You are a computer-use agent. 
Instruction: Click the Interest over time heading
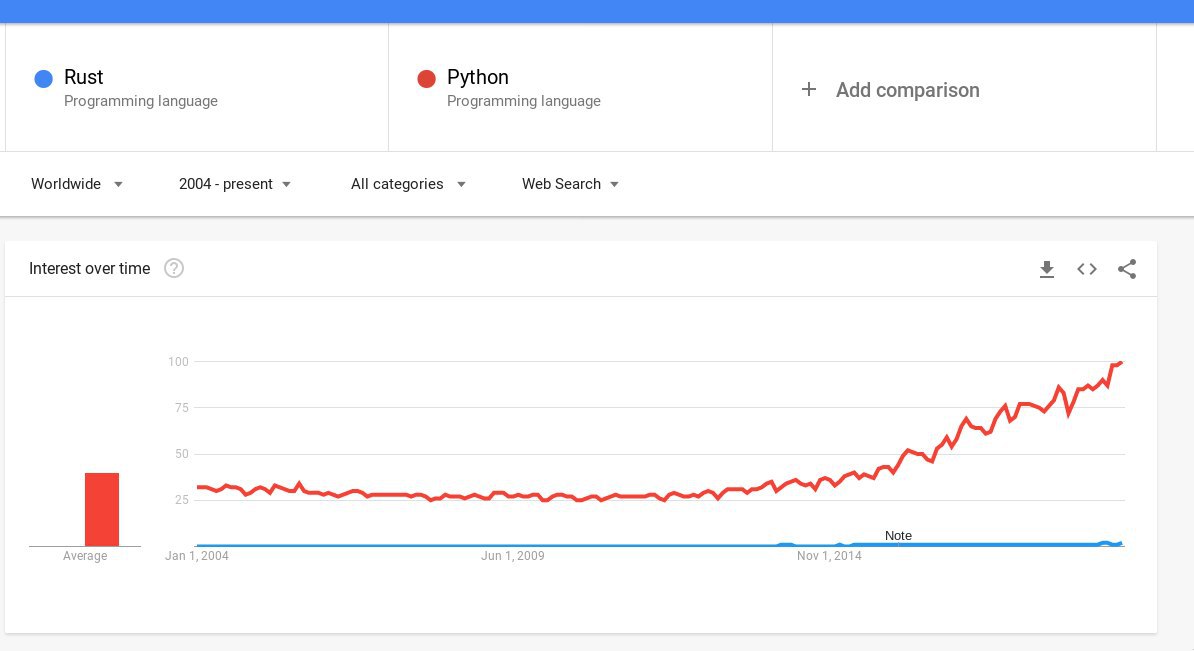click(x=90, y=268)
